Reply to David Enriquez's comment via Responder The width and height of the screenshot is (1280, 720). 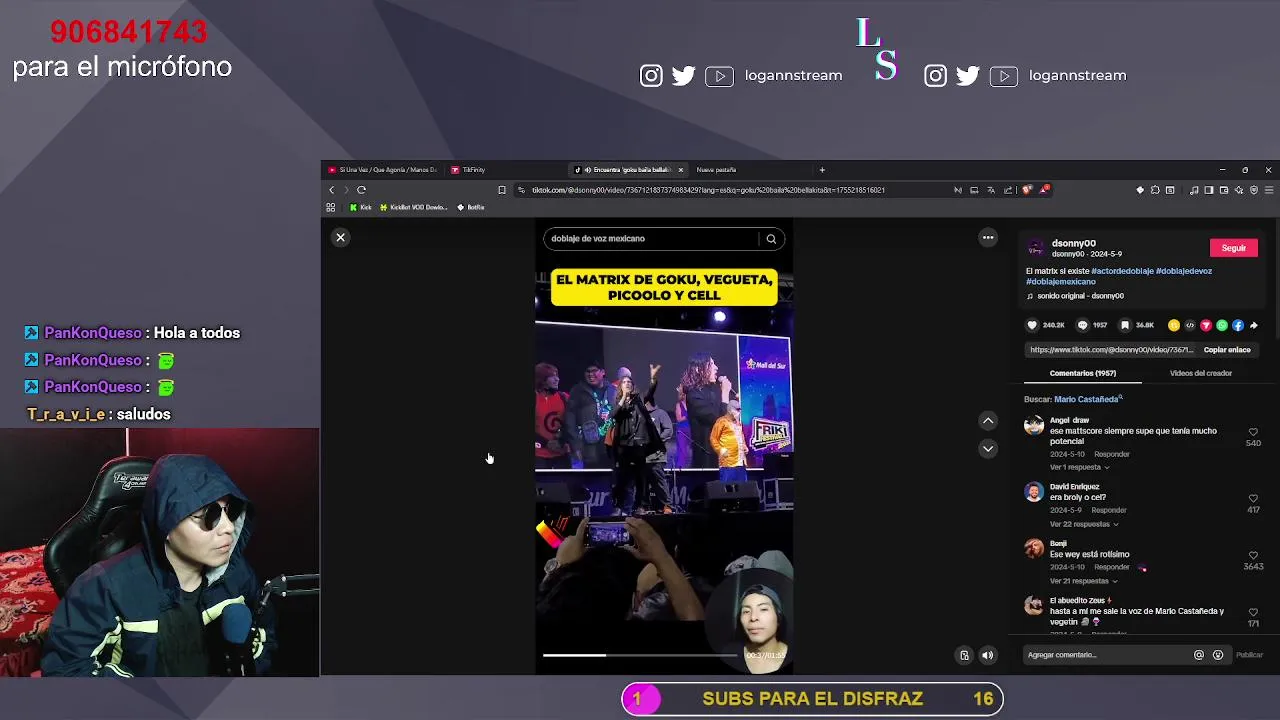tap(1109, 510)
